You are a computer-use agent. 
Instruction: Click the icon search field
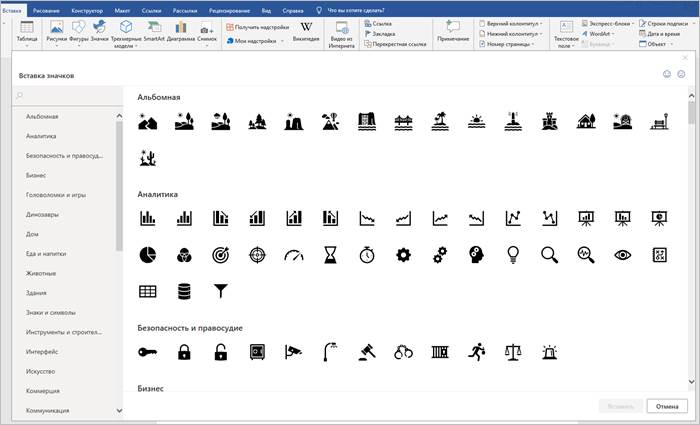[x=65, y=96]
